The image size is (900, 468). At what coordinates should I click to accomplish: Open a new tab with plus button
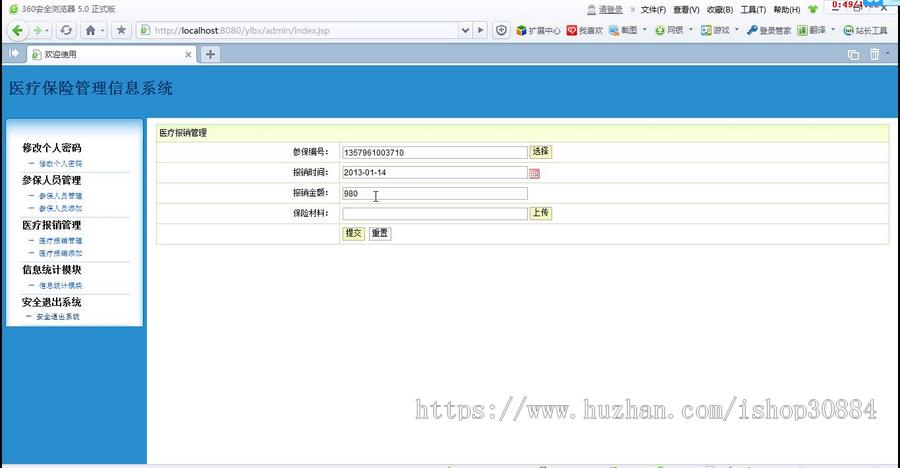210,54
